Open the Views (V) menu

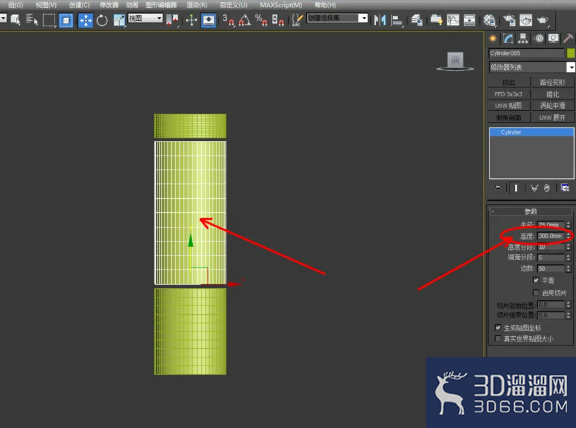[46, 5]
